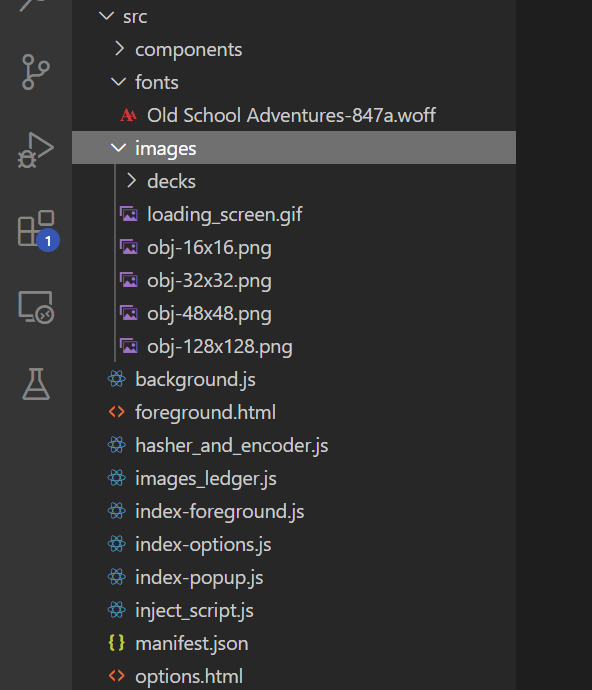Open index-popup.js file

pyautogui.click(x=199, y=578)
